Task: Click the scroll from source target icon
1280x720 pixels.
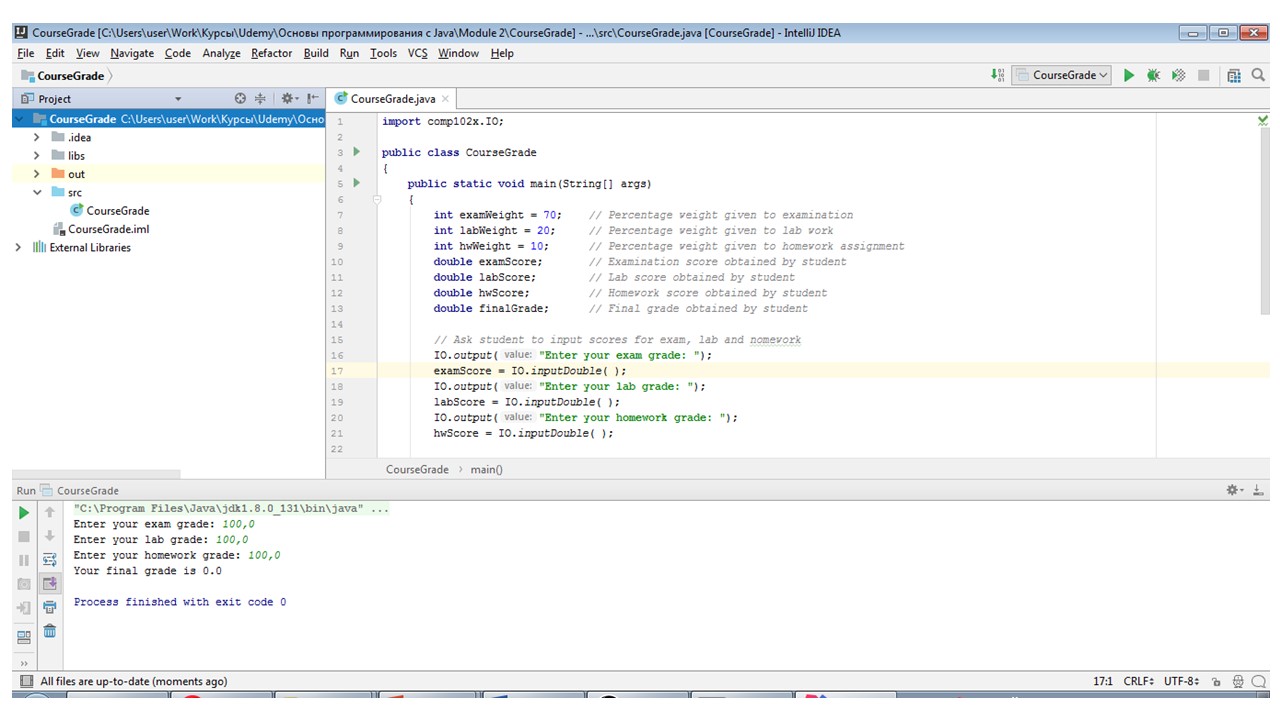Action: (240, 98)
